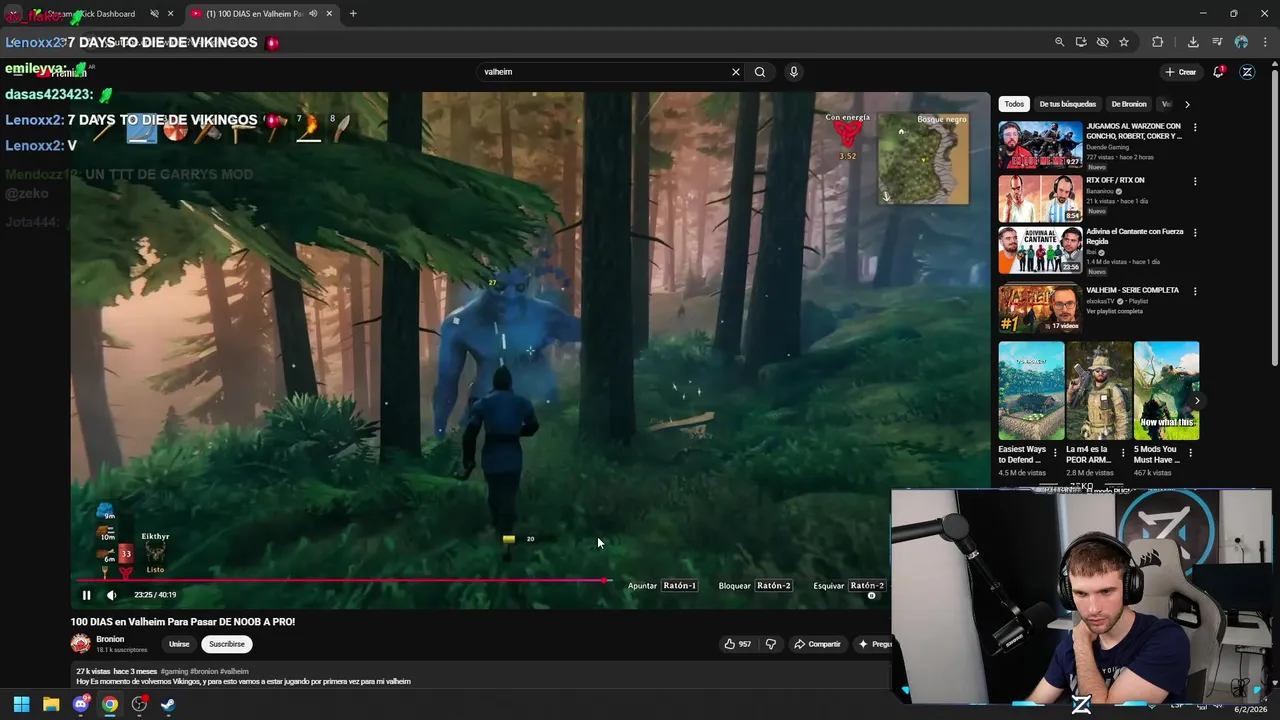Advance the Shorts shelf with the next arrow
The height and width of the screenshot is (720, 1280).
[1197, 401]
